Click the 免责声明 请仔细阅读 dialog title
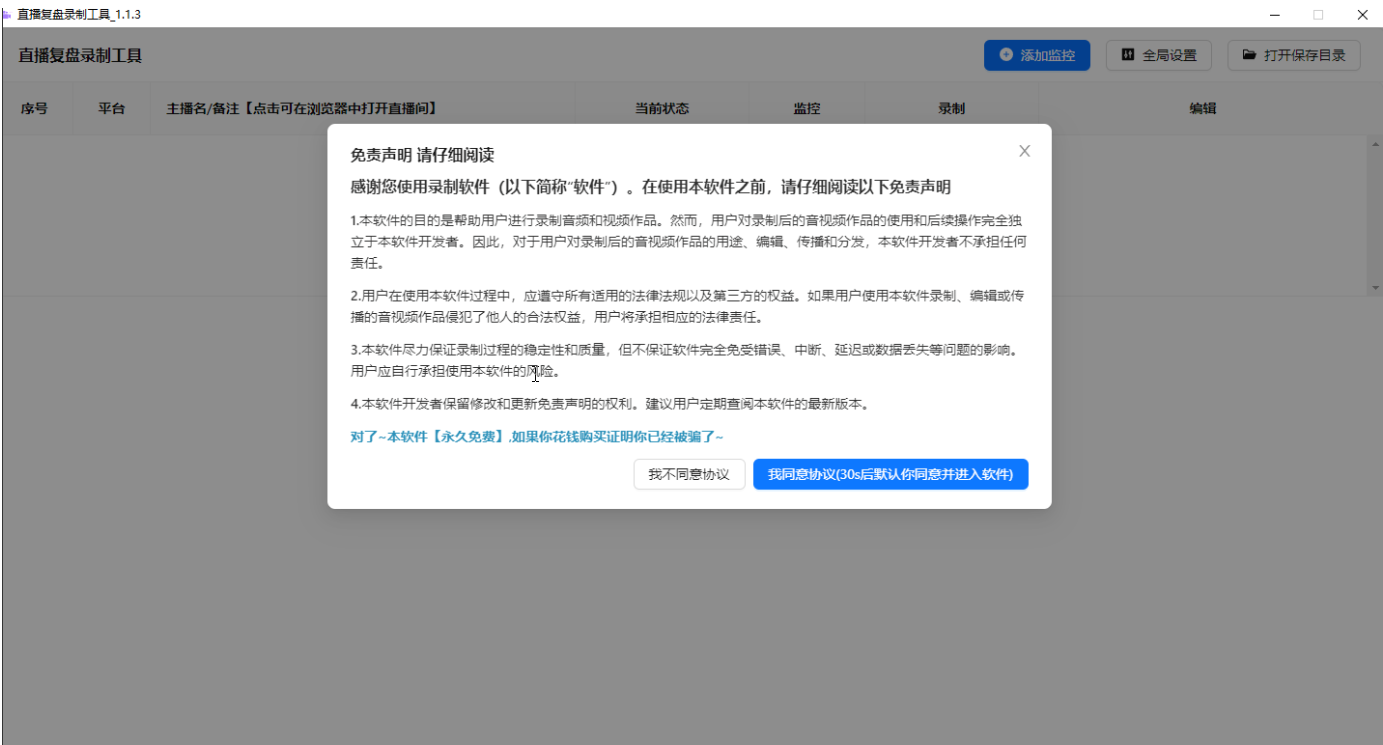Image resolution: width=1383 pixels, height=745 pixels. coord(422,155)
